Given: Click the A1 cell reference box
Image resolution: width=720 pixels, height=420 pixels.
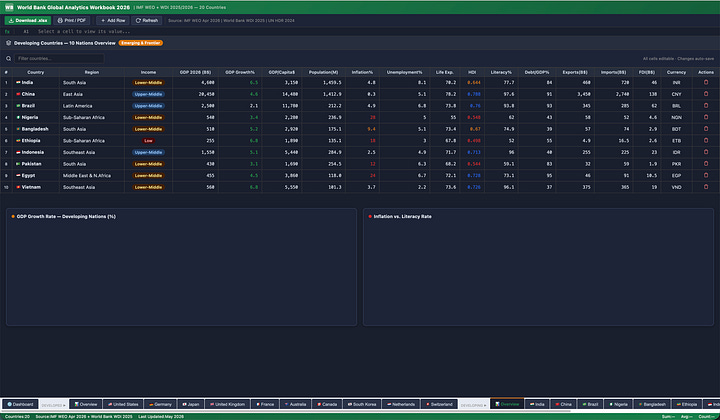Looking at the screenshot, I should 26,32.
